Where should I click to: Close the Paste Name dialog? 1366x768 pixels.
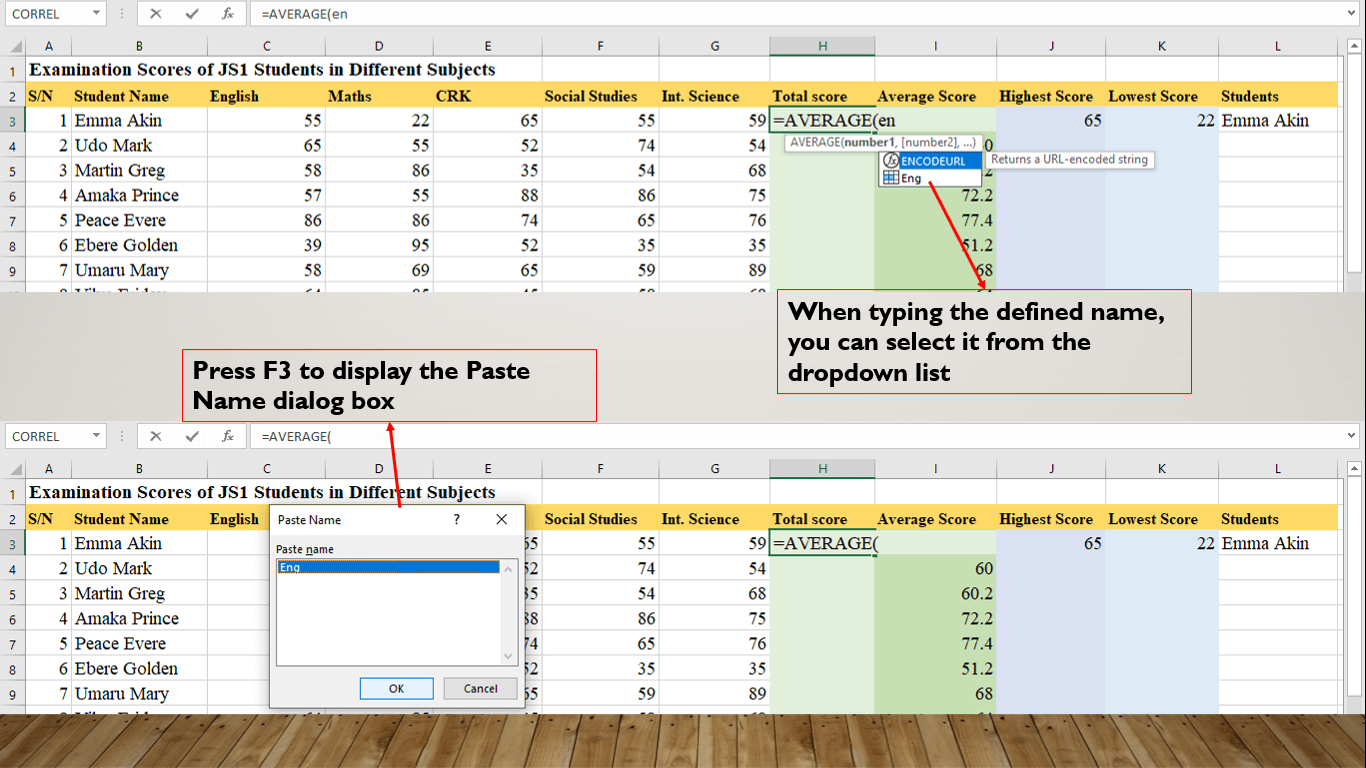tap(501, 519)
